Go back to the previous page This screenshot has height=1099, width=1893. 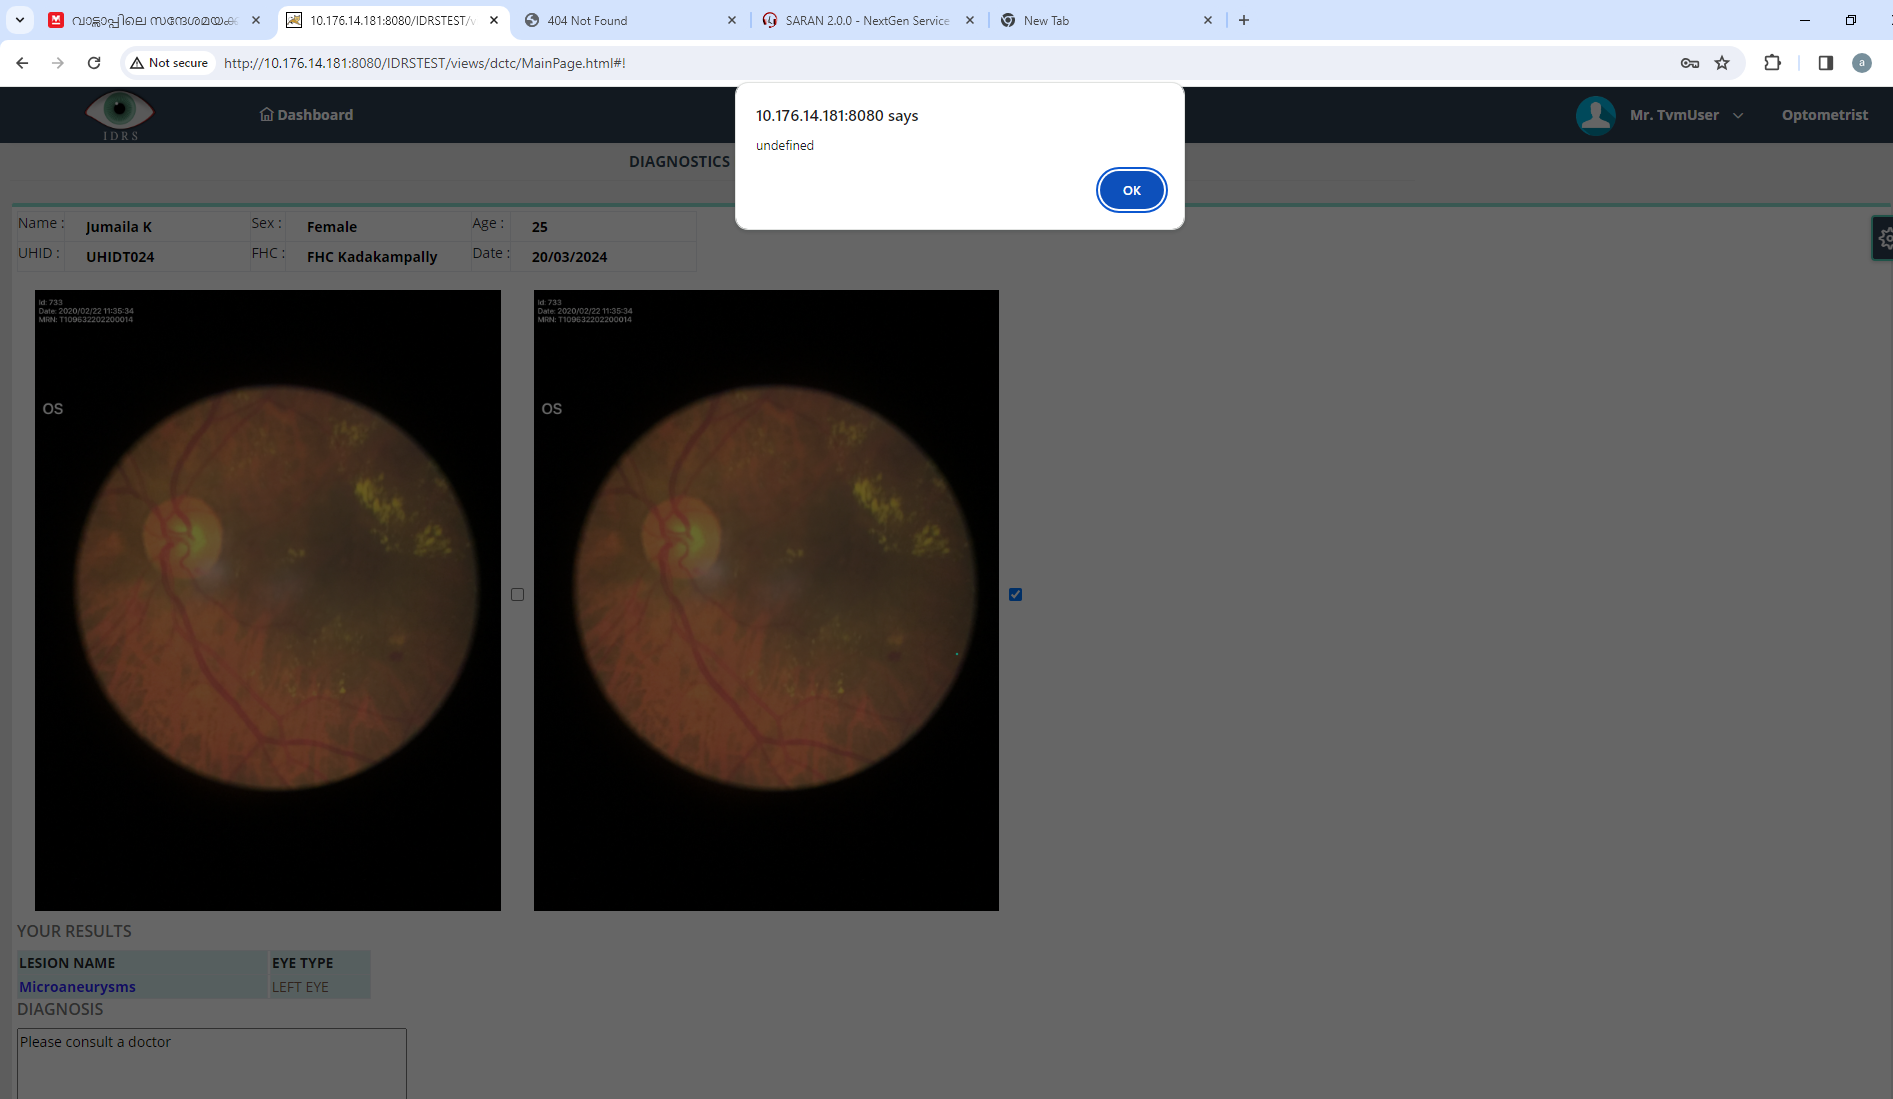pyautogui.click(x=22, y=63)
